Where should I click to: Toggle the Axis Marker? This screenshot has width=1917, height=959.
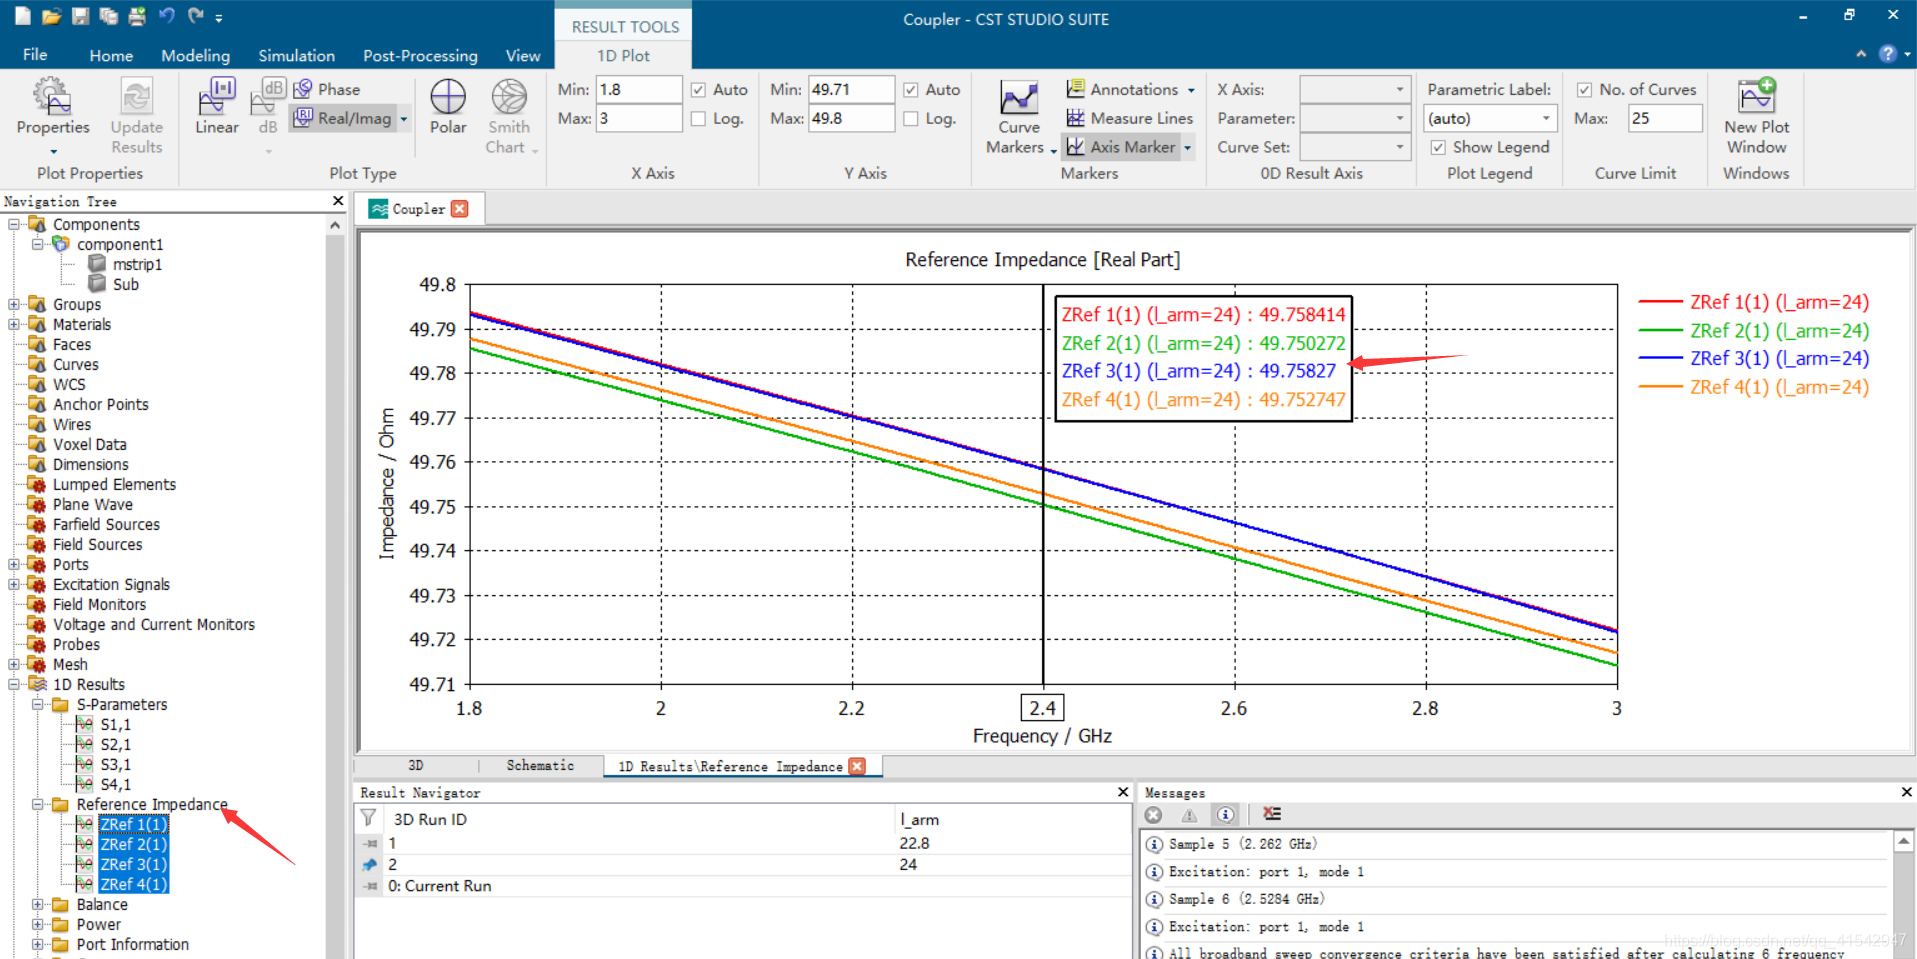pos(1121,147)
